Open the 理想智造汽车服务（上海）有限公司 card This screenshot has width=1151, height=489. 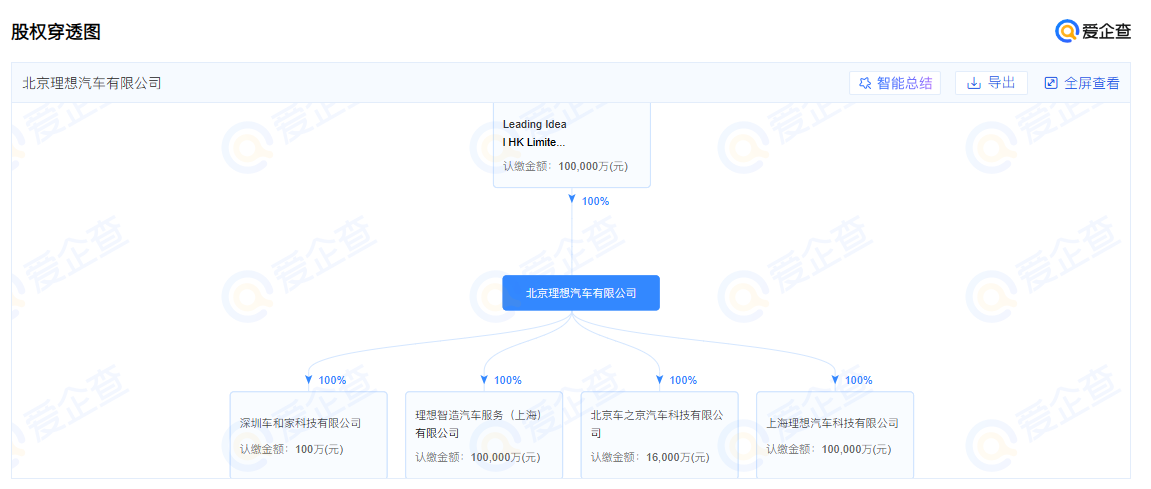(x=484, y=435)
